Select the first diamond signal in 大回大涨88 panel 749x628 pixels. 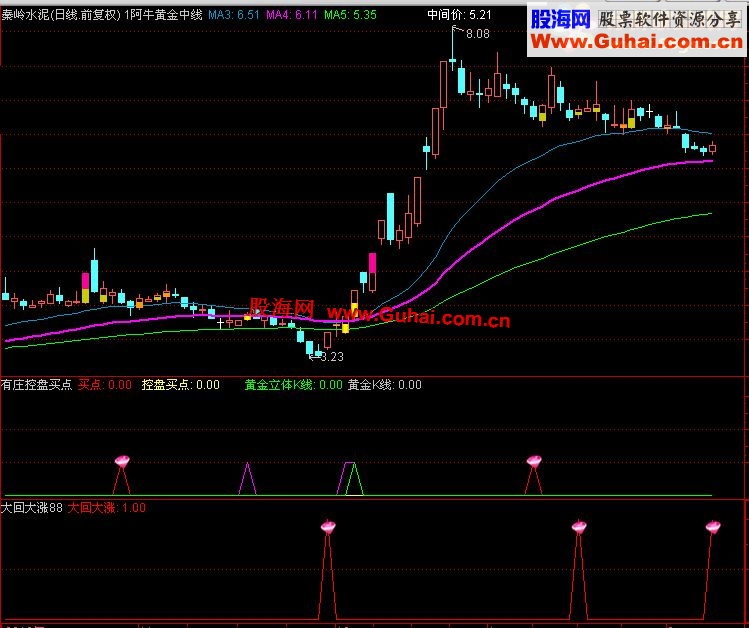328,527
